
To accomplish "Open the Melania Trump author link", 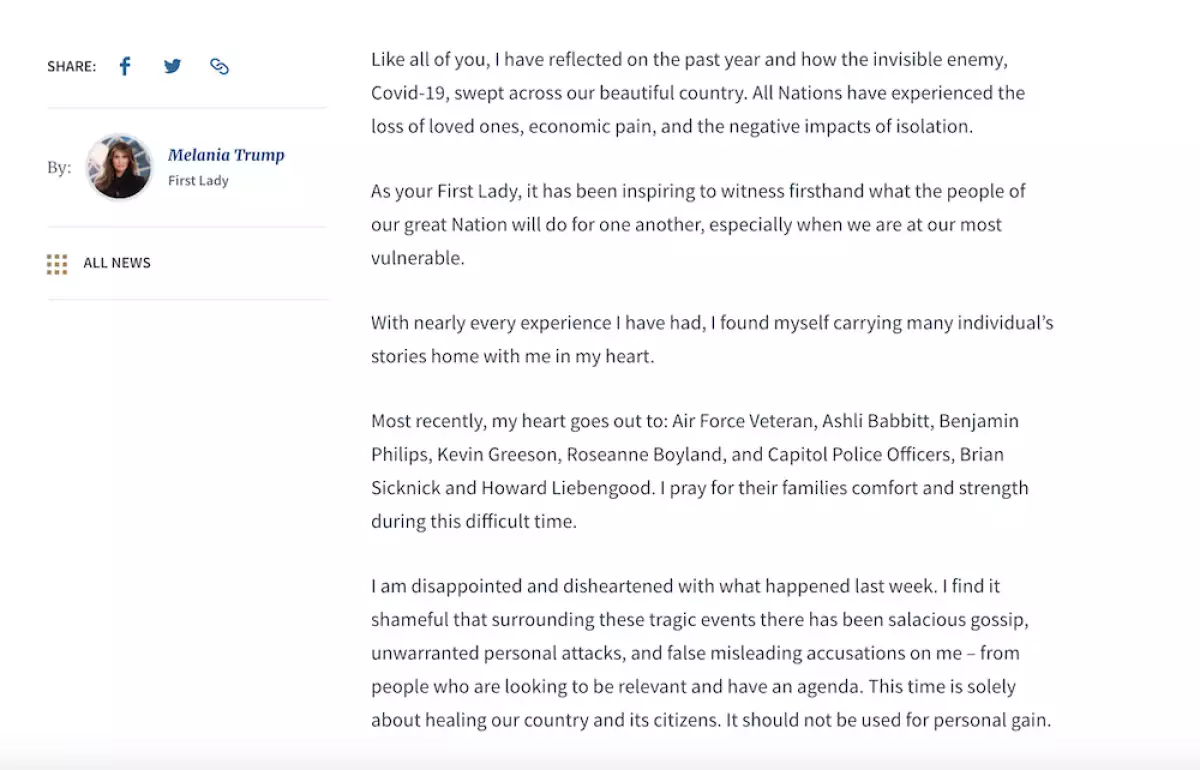I will [x=226, y=155].
